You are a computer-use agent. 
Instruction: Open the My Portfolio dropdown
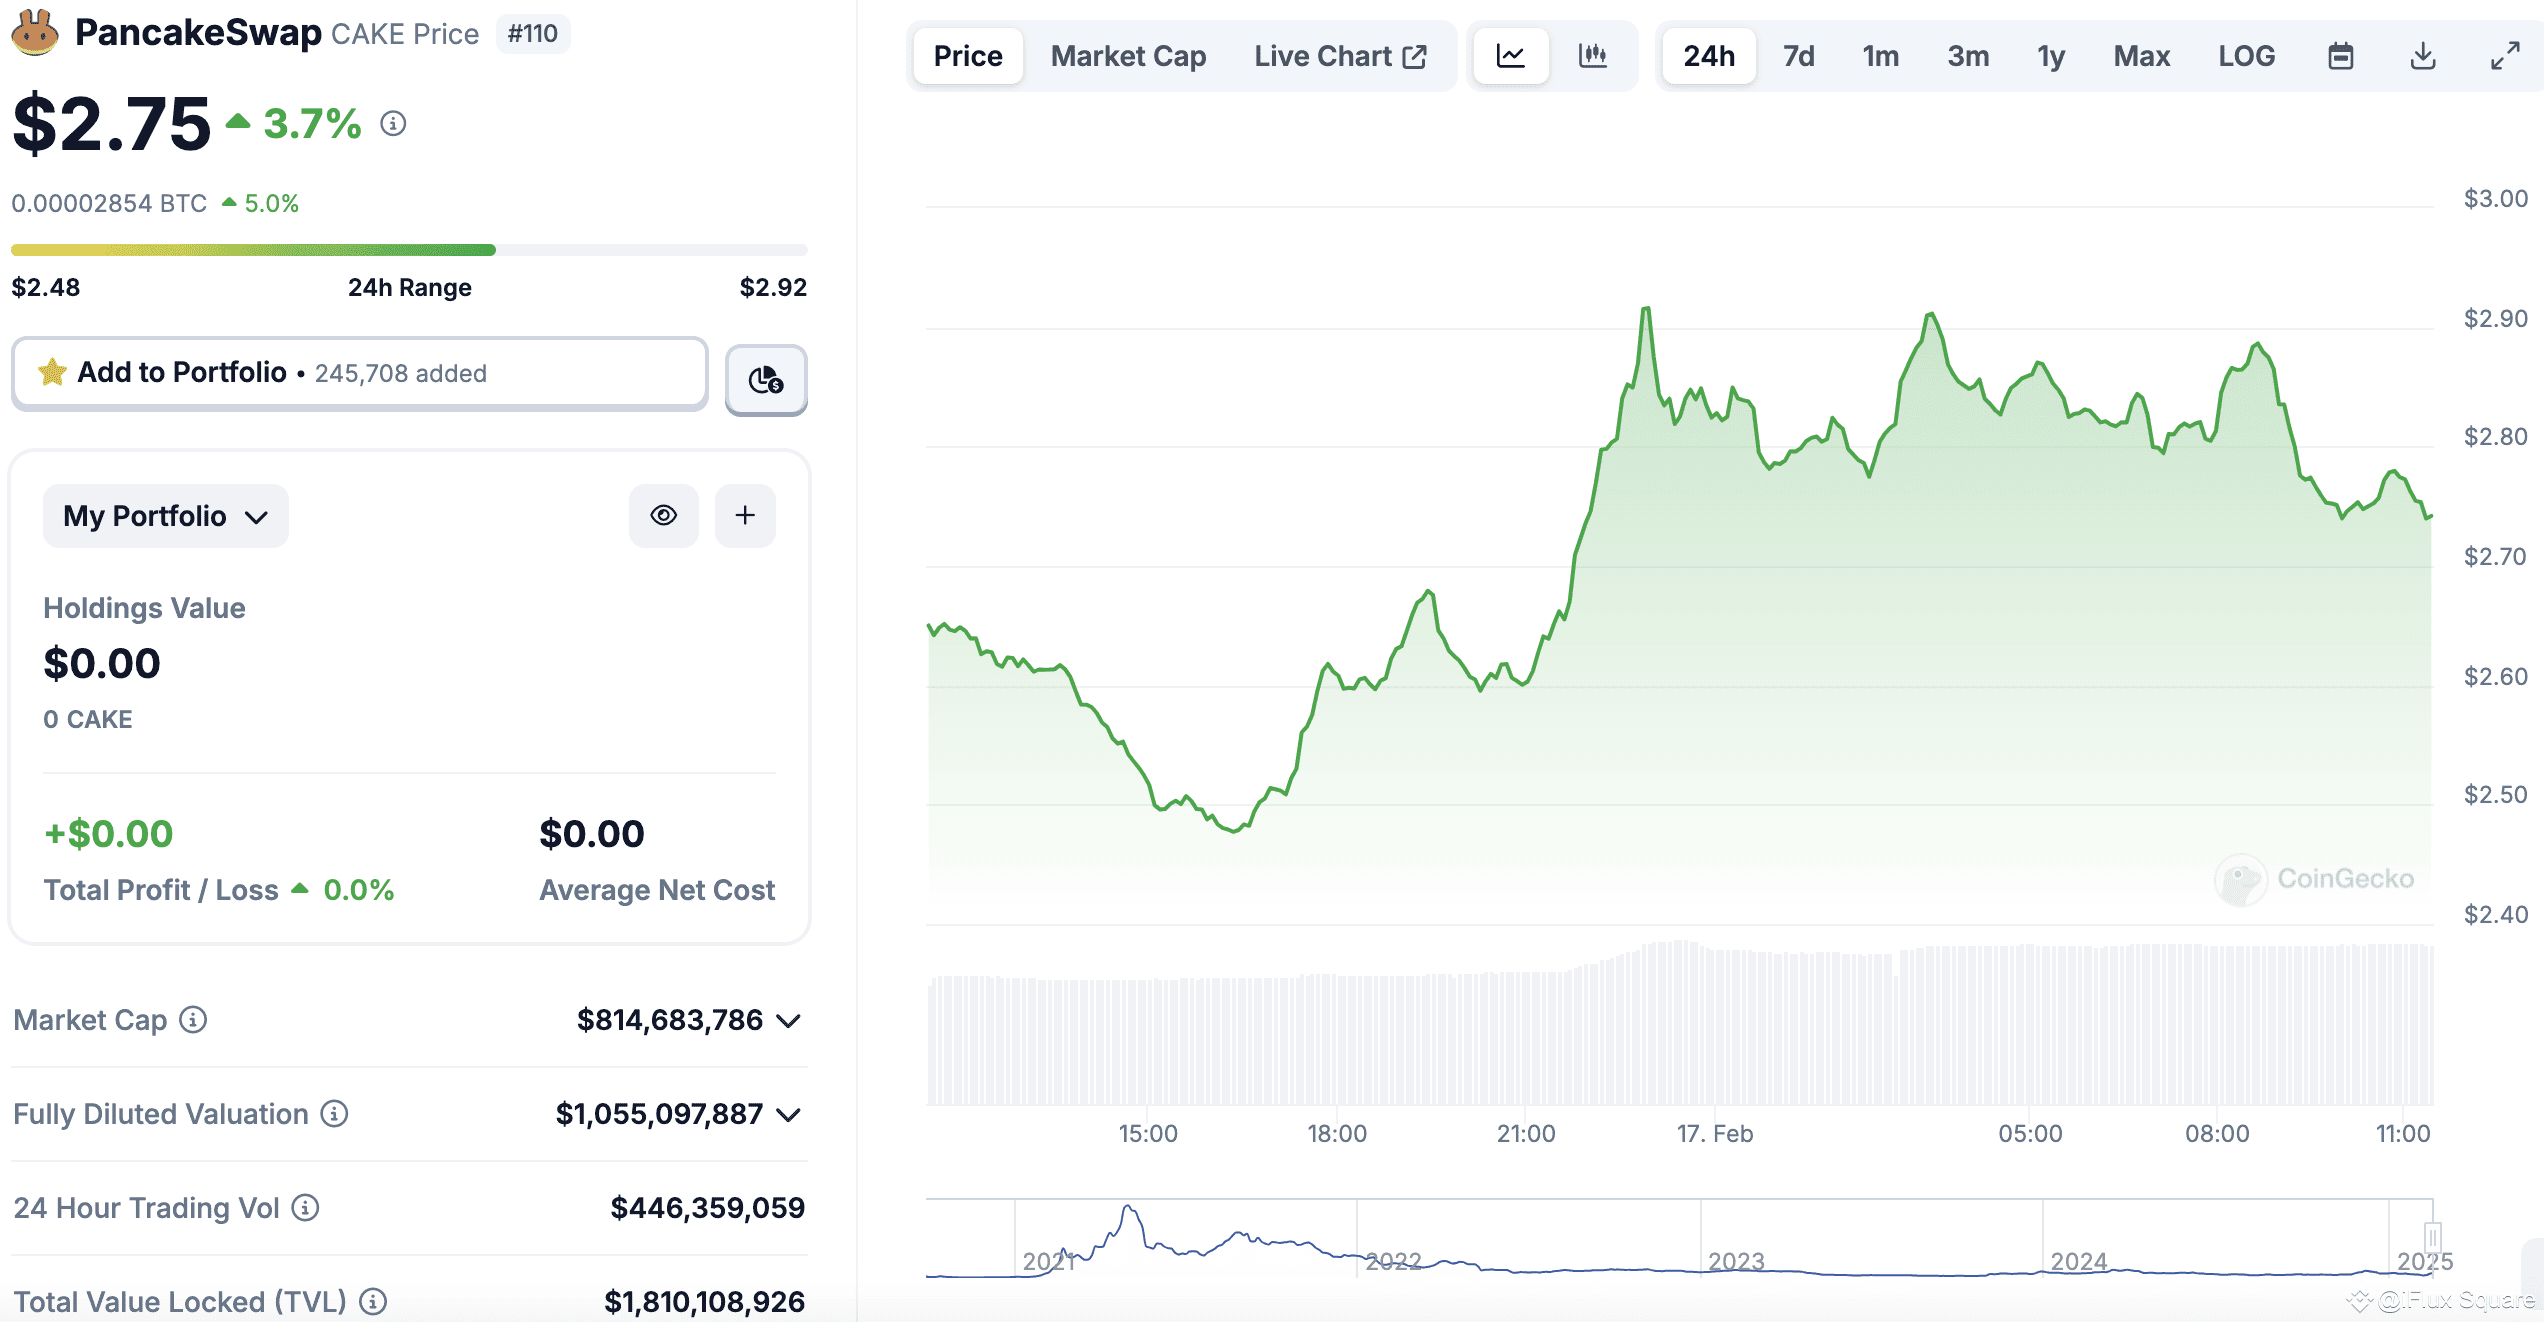coord(166,516)
